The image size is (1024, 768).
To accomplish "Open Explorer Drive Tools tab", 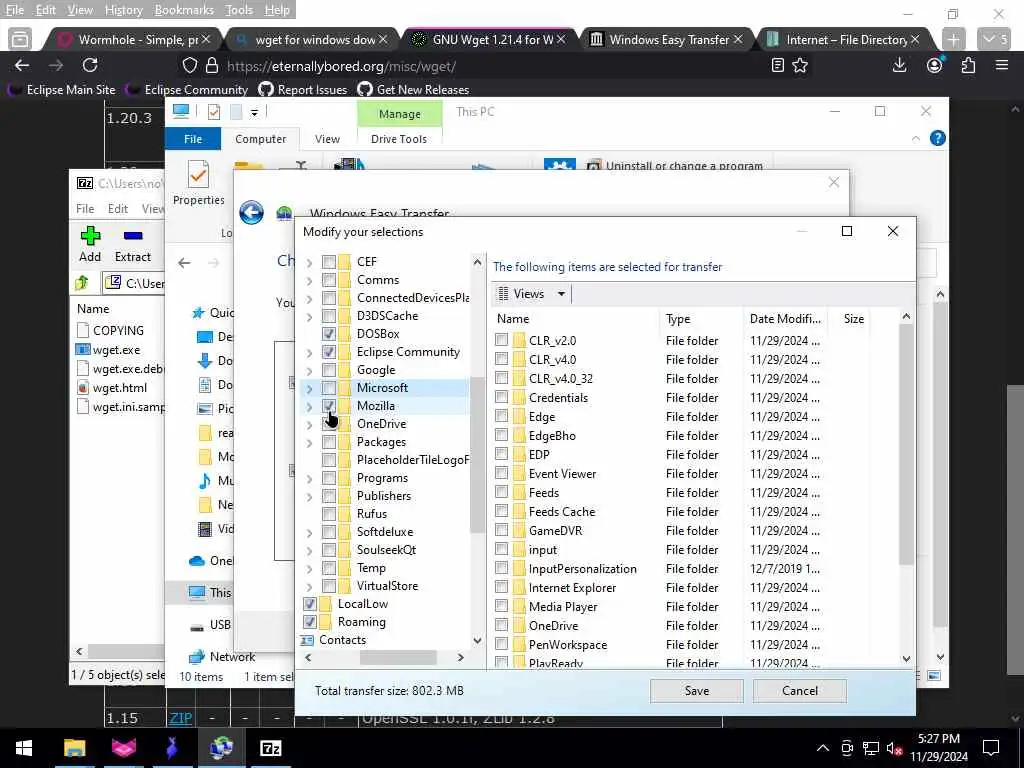I will point(398,139).
